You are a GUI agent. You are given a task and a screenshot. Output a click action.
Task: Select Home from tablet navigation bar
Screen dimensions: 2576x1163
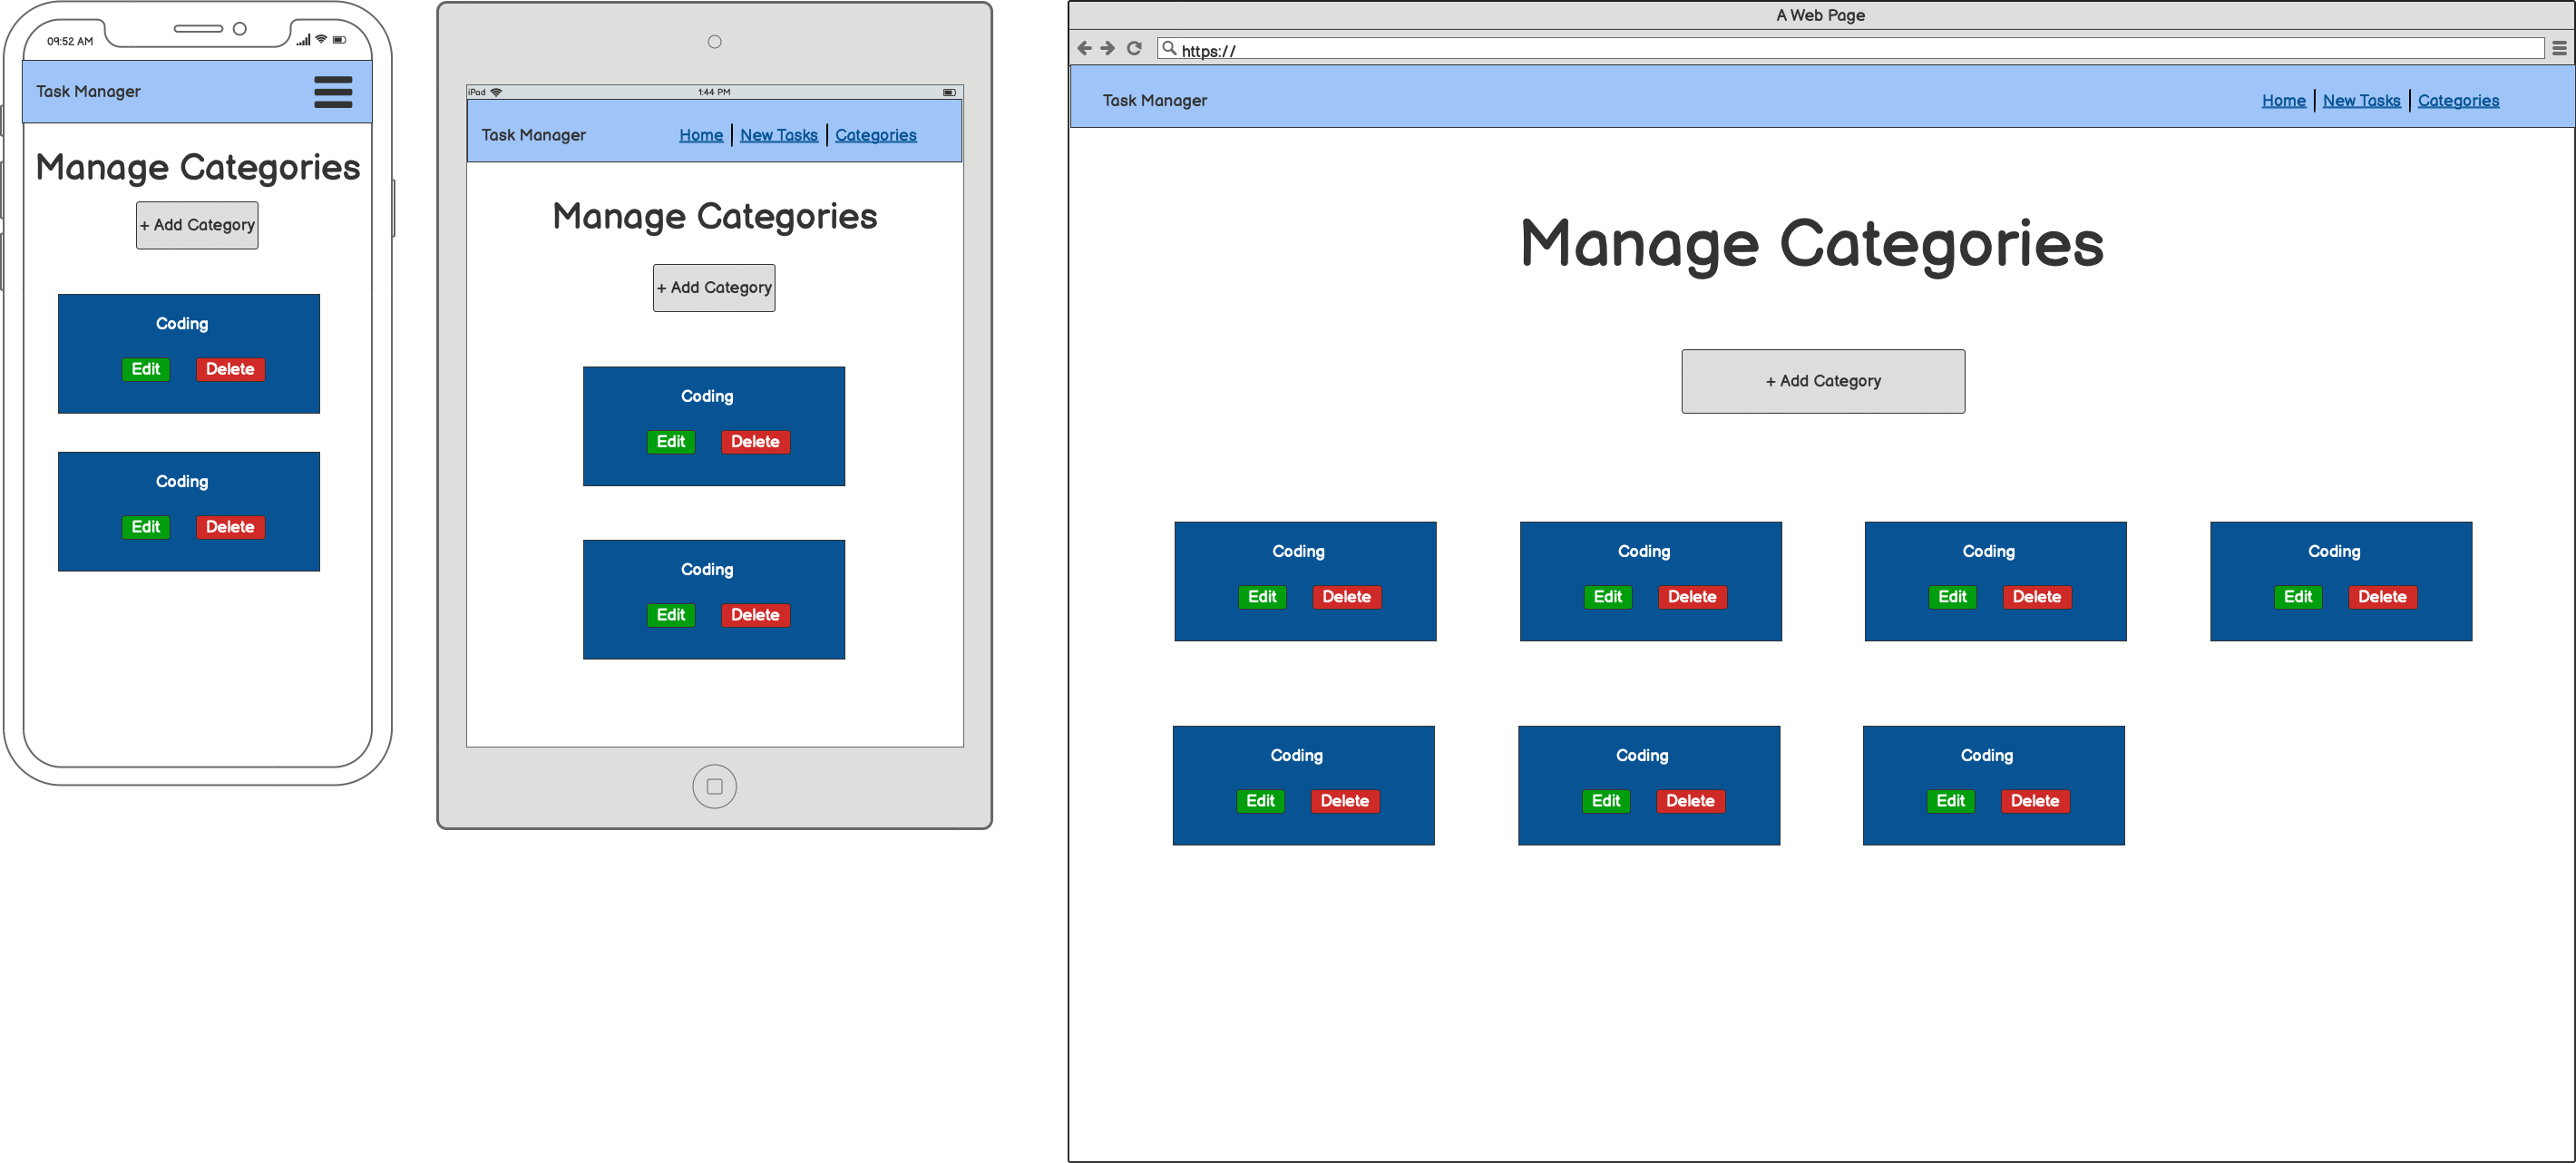[698, 136]
